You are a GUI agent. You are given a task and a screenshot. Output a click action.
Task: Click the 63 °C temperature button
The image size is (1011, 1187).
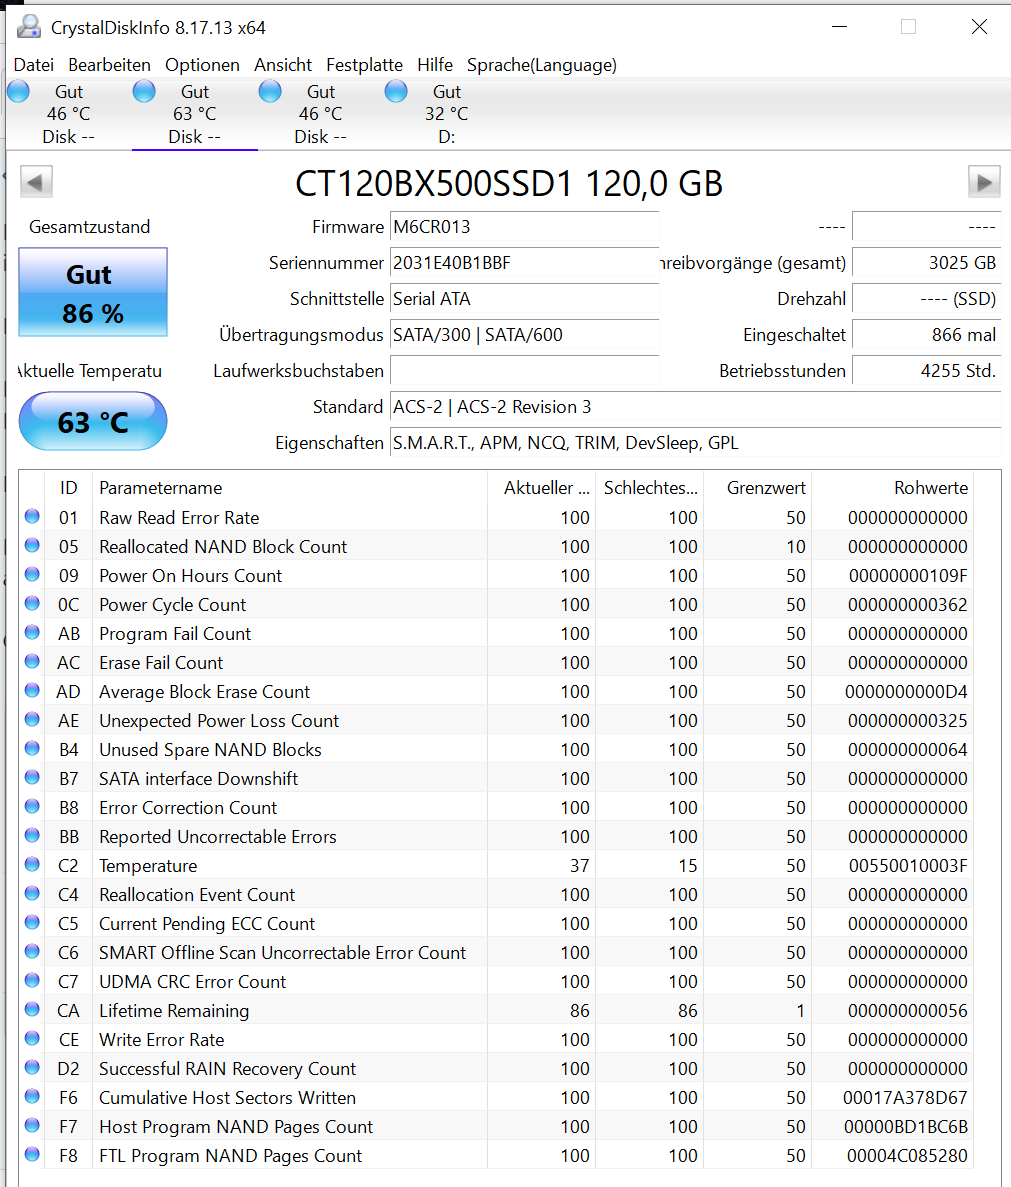tap(92, 422)
